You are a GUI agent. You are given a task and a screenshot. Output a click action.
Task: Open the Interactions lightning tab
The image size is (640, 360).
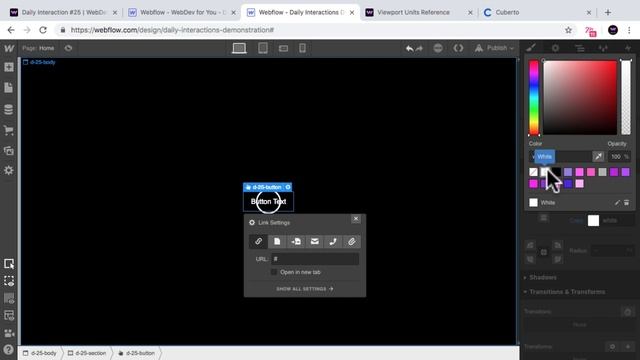click(x=627, y=48)
